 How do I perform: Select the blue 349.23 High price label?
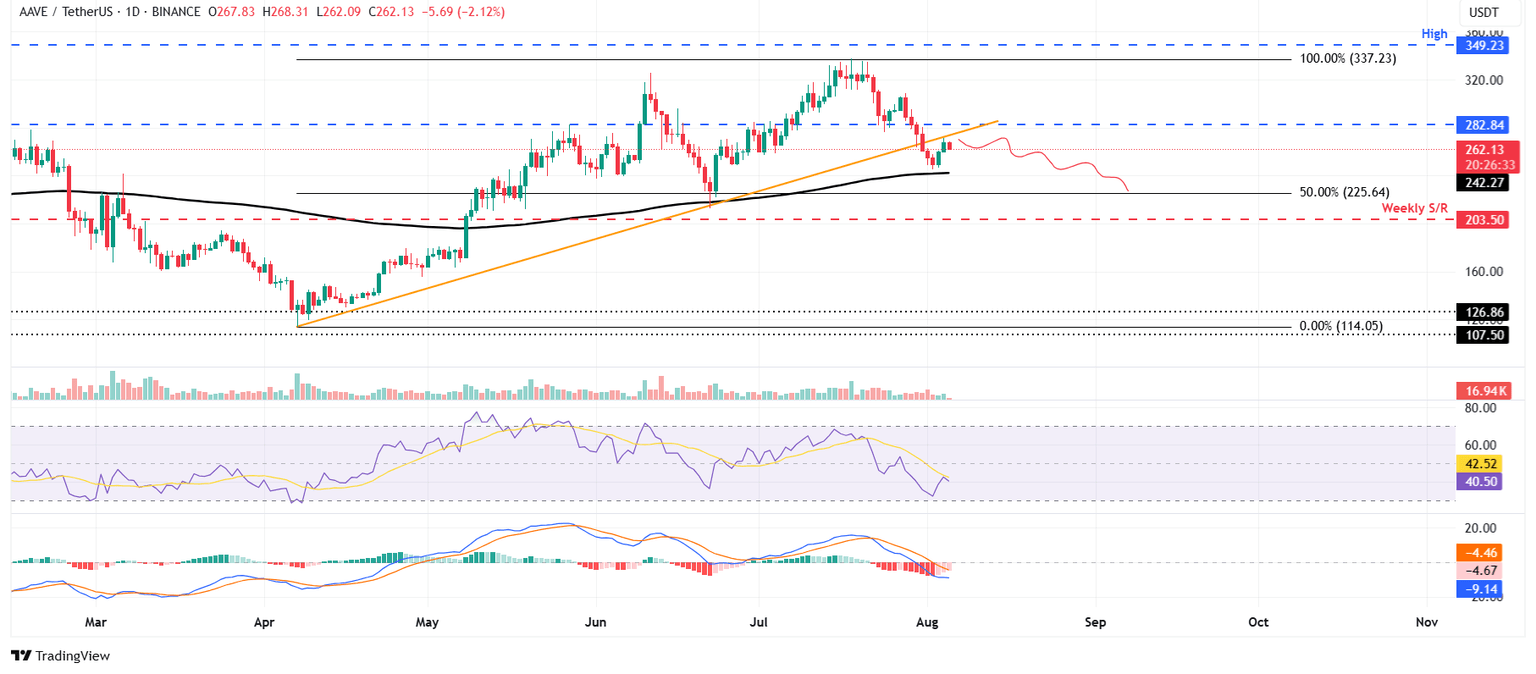(x=1483, y=45)
